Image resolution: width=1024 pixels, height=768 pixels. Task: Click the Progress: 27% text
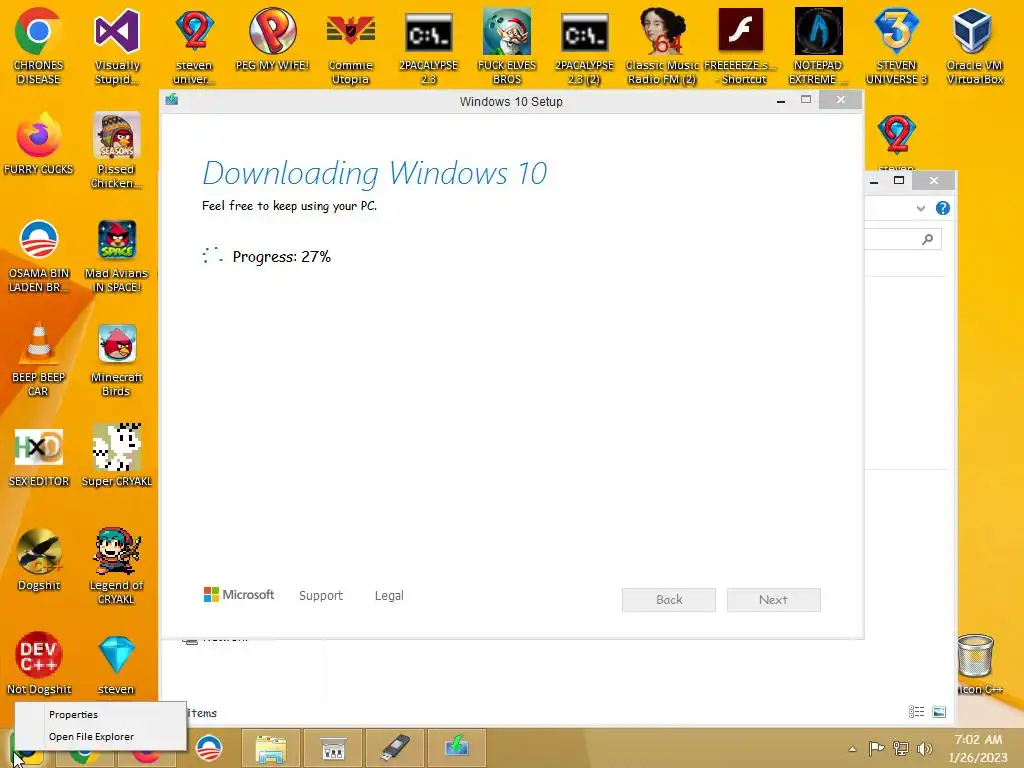coord(281,257)
